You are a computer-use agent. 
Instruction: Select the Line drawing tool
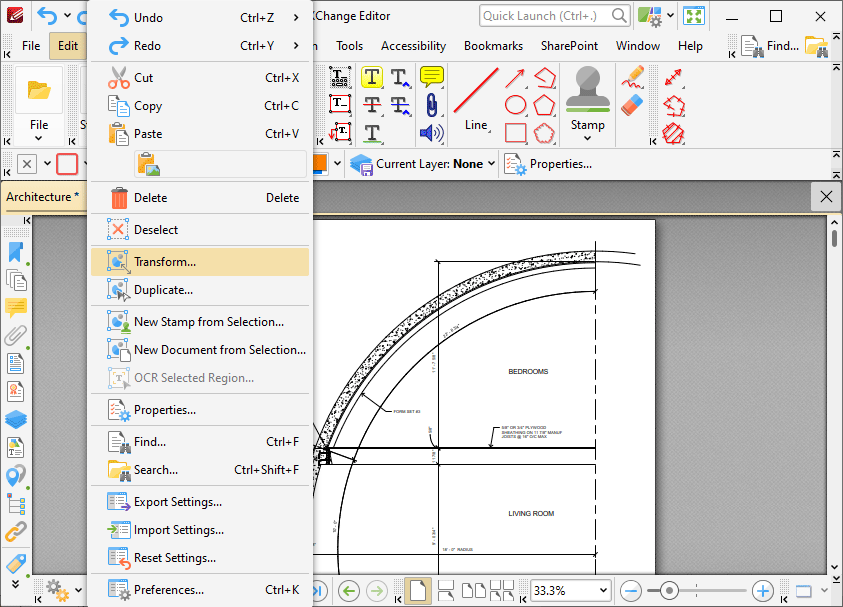point(476,99)
